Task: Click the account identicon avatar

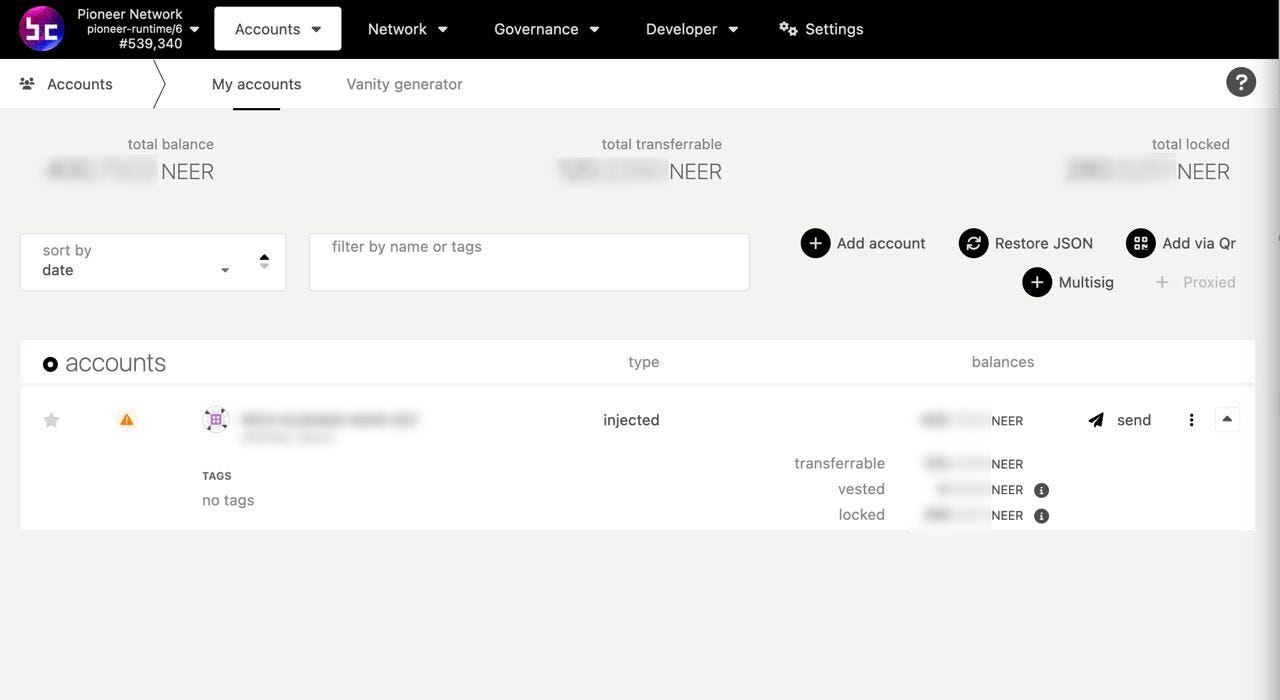Action: (x=216, y=420)
